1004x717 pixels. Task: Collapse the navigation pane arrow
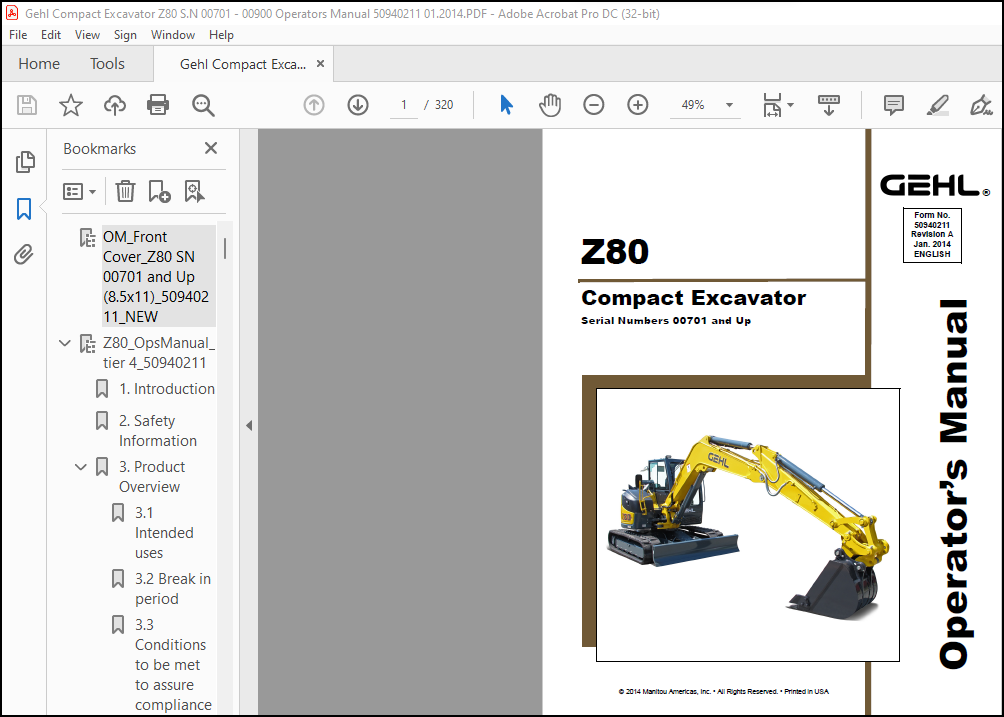249,425
